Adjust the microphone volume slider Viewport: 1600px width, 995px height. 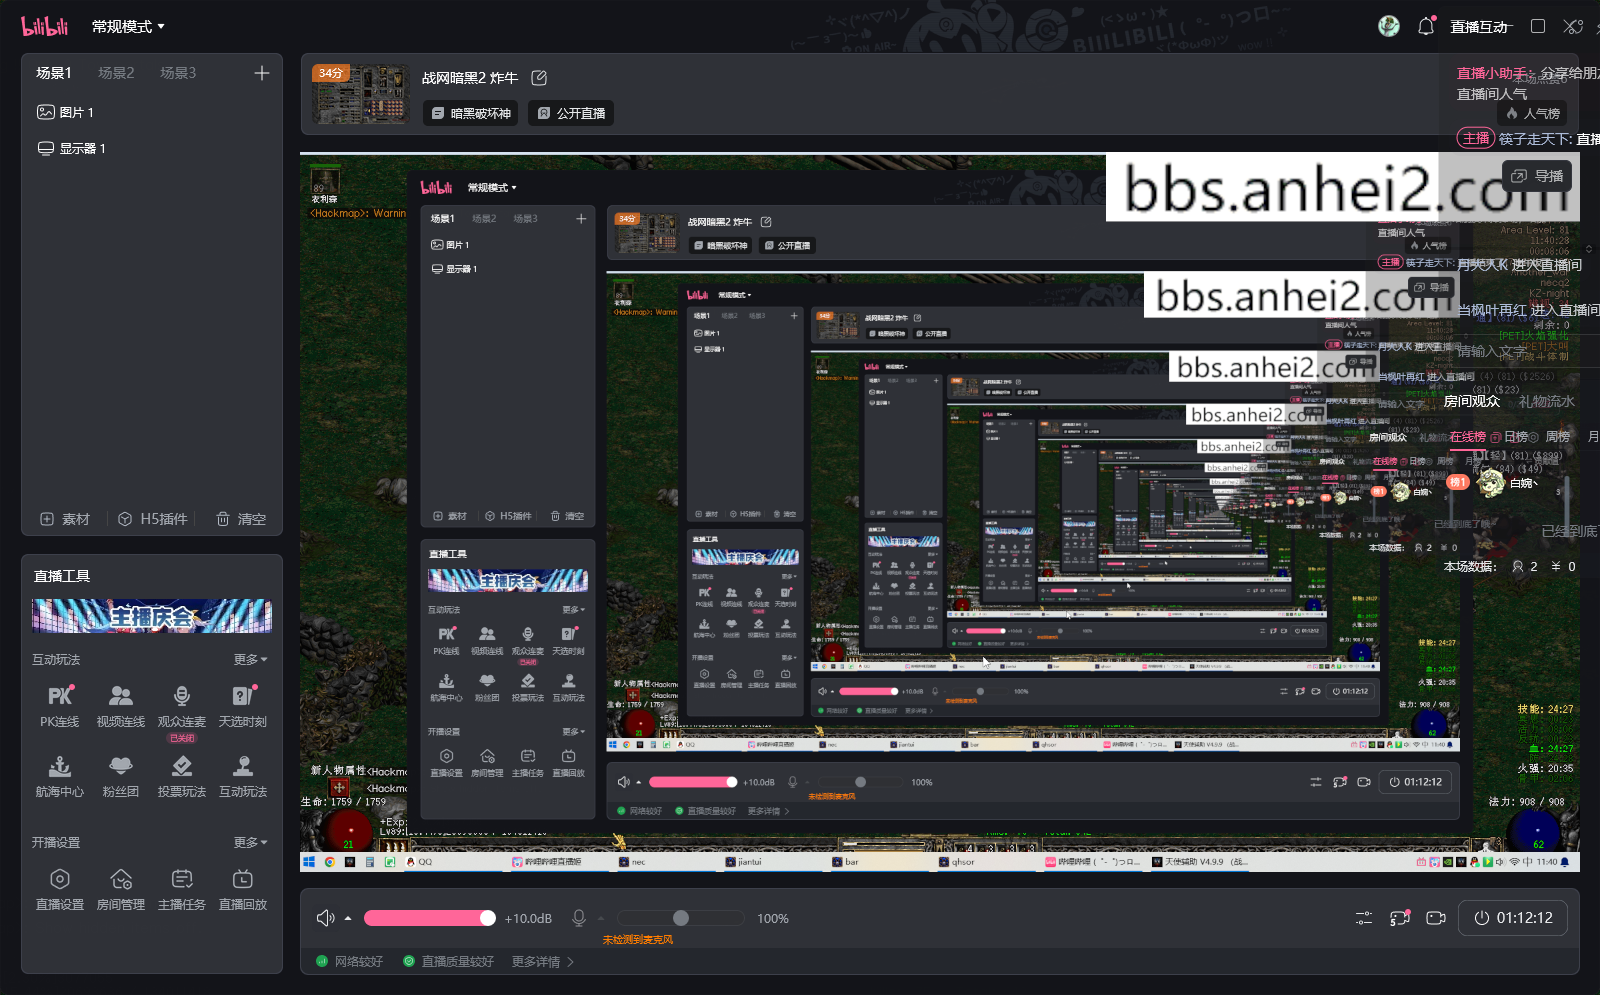click(x=680, y=918)
